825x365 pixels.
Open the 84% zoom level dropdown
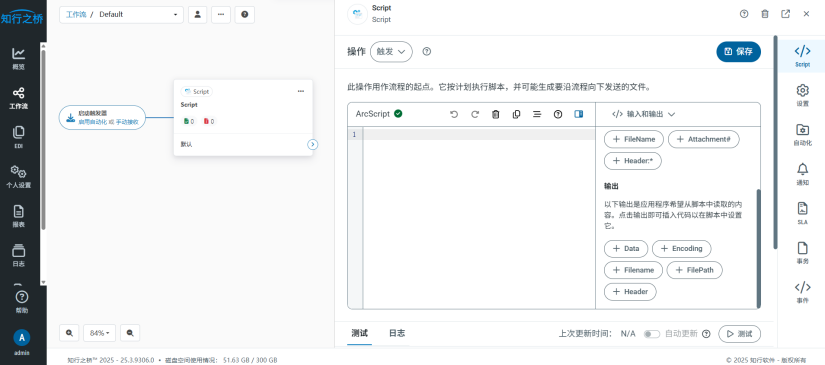click(100, 333)
